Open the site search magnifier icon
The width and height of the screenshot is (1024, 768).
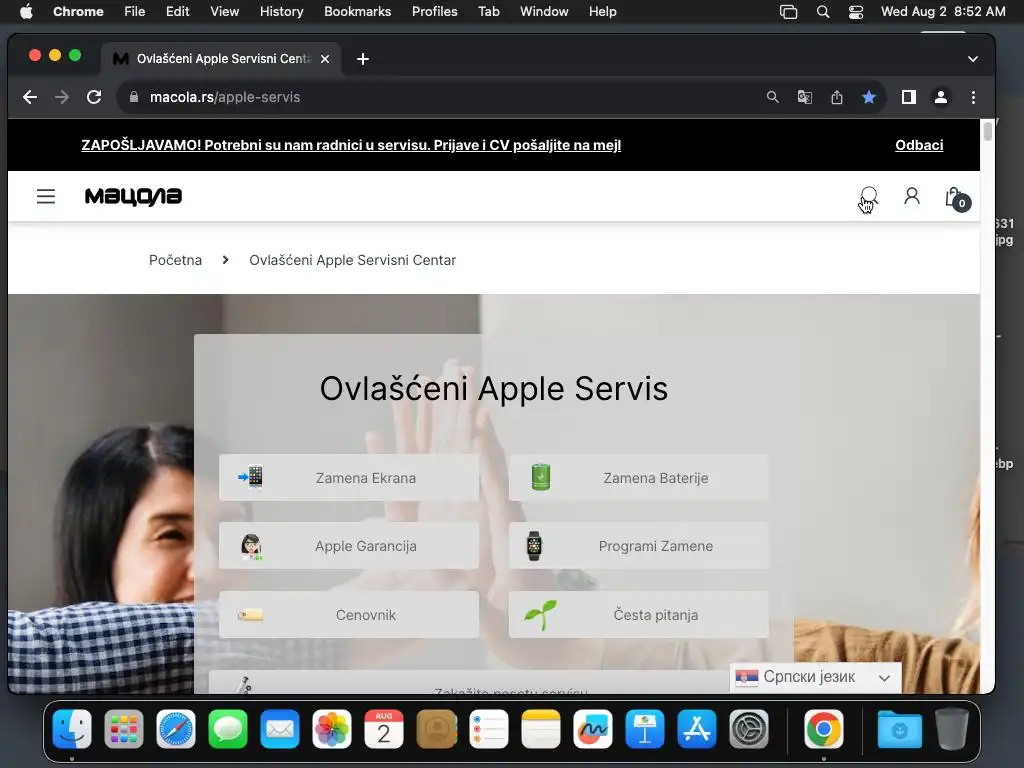(869, 195)
